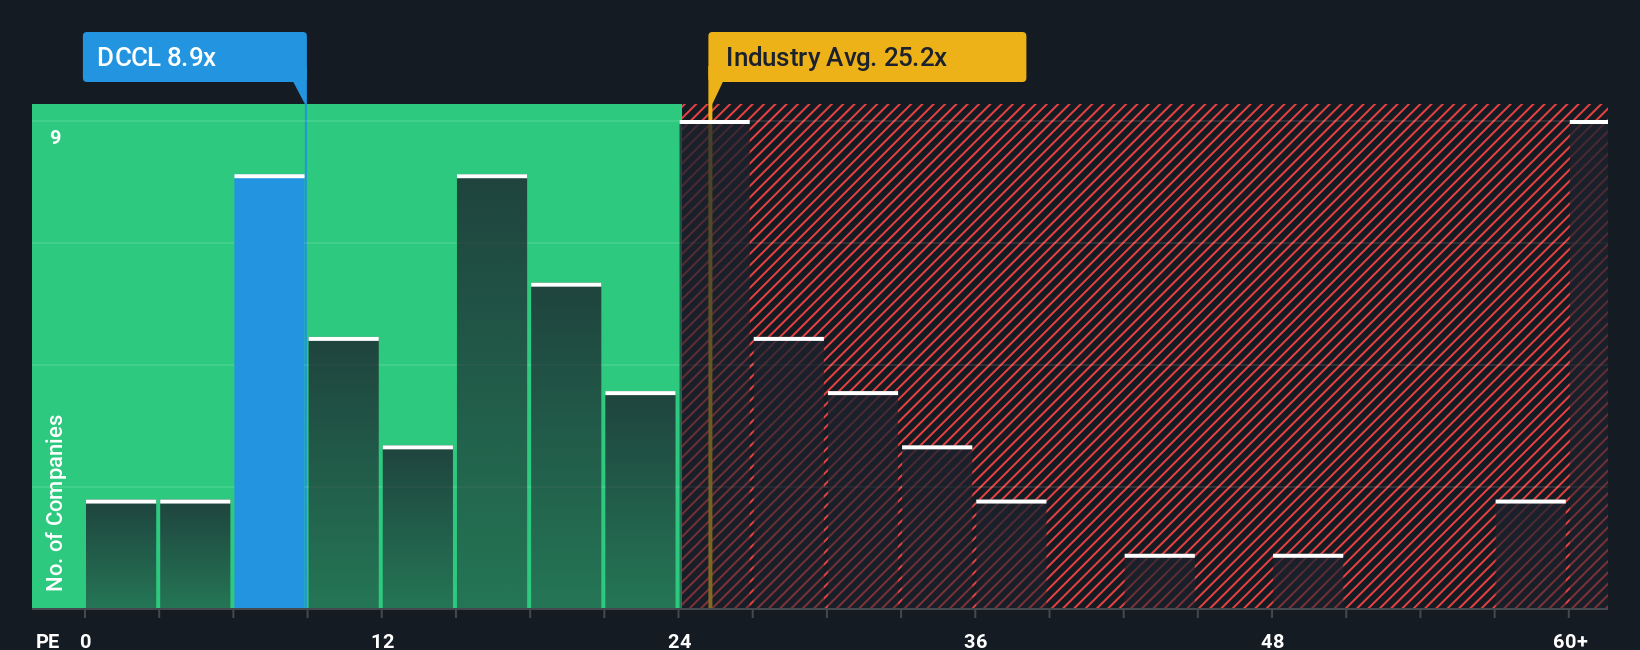This screenshot has height=650, width=1640.
Task: Select the highlighted blue DCCL histogram bar
Action: [x=270, y=392]
